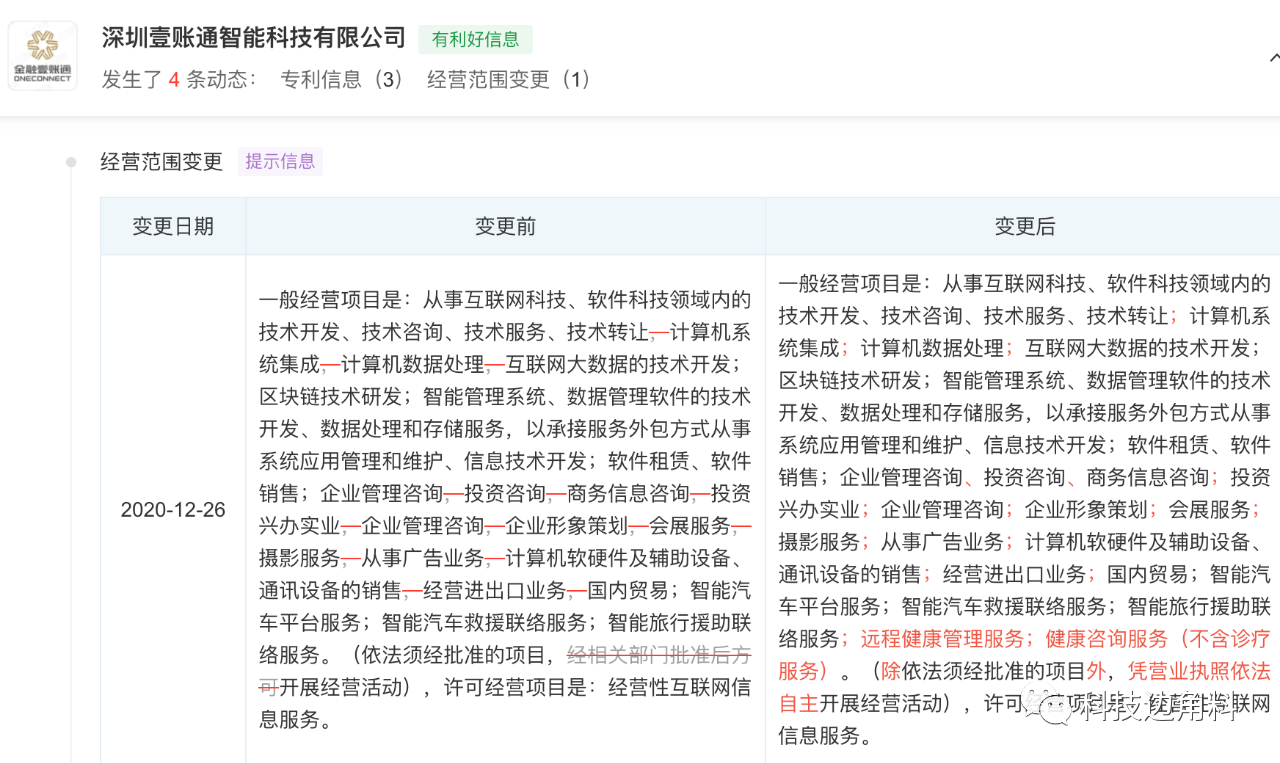1280x763 pixels.
Task: Open company name 深圳壹账通智能科技有限公司
Action: tap(254, 39)
